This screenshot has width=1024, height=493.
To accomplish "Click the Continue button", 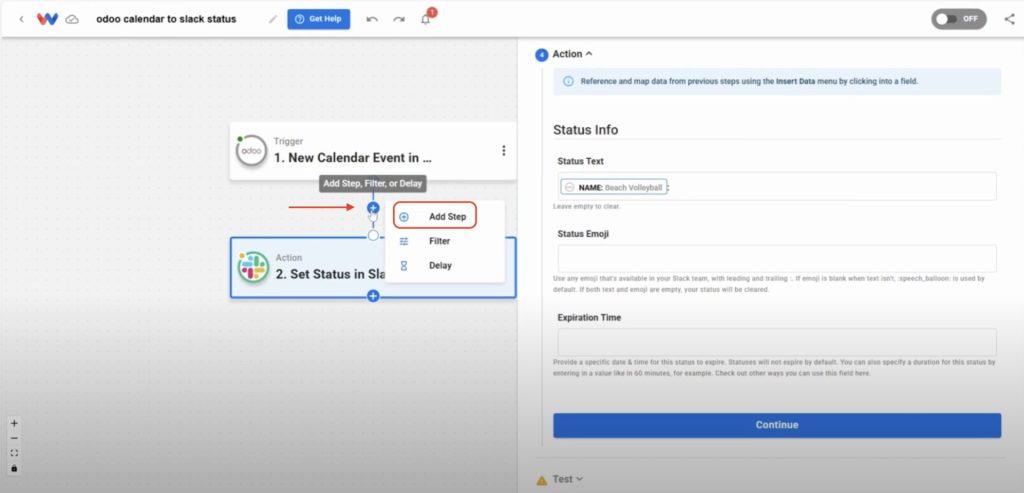I will point(777,425).
